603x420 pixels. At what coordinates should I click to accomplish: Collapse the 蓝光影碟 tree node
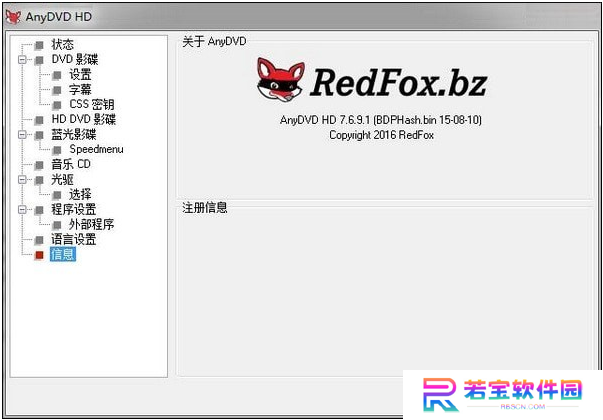22,134
